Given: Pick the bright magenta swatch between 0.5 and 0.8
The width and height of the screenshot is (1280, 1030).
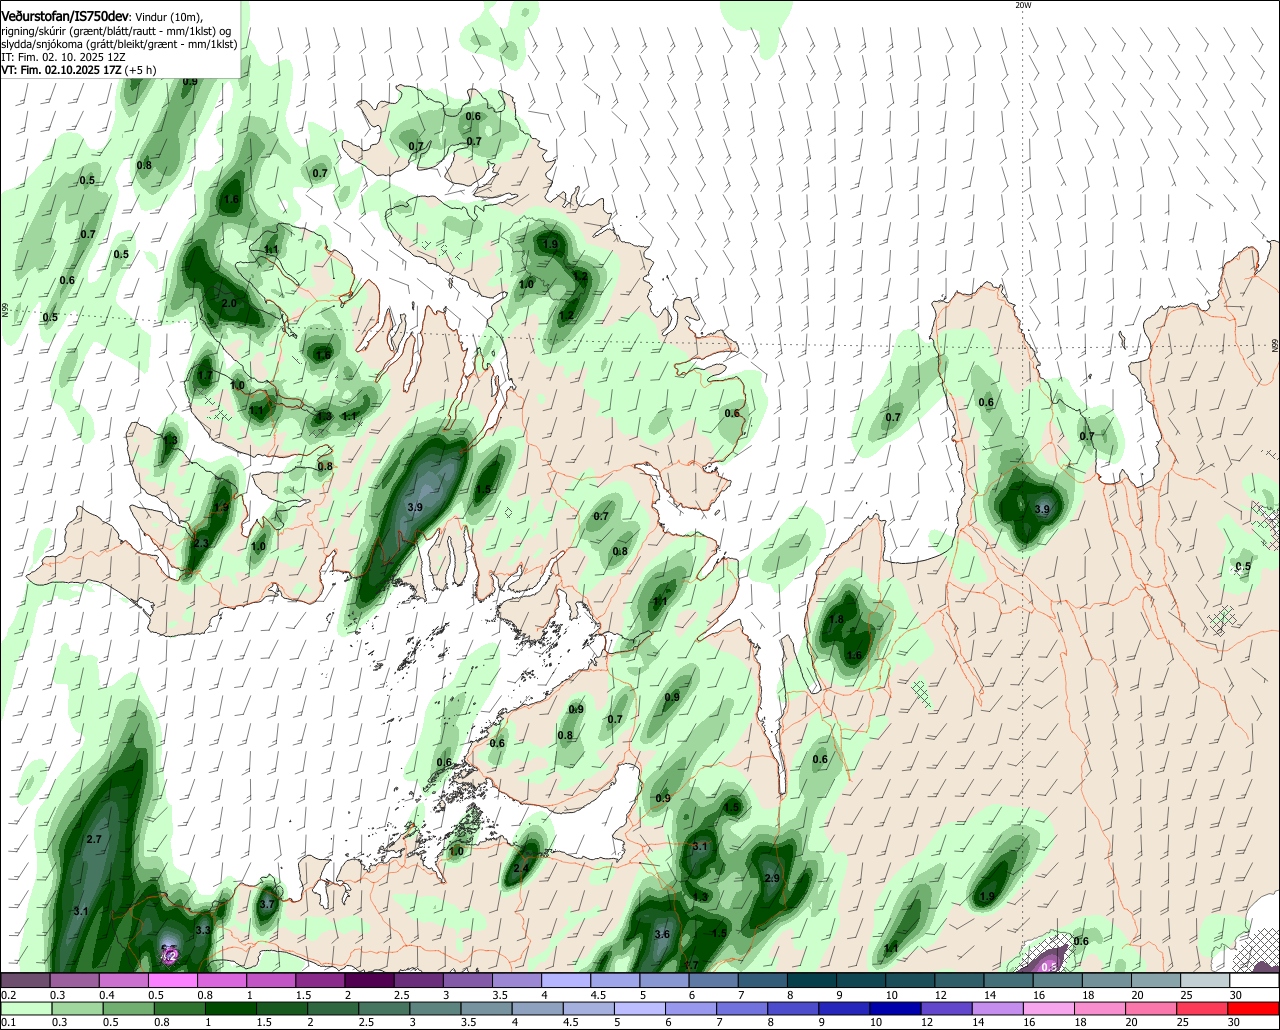Looking at the screenshot, I should 173,980.
